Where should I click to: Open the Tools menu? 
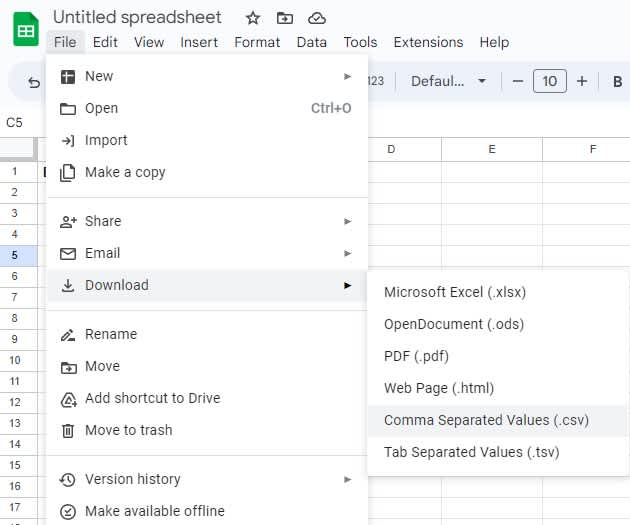[360, 42]
